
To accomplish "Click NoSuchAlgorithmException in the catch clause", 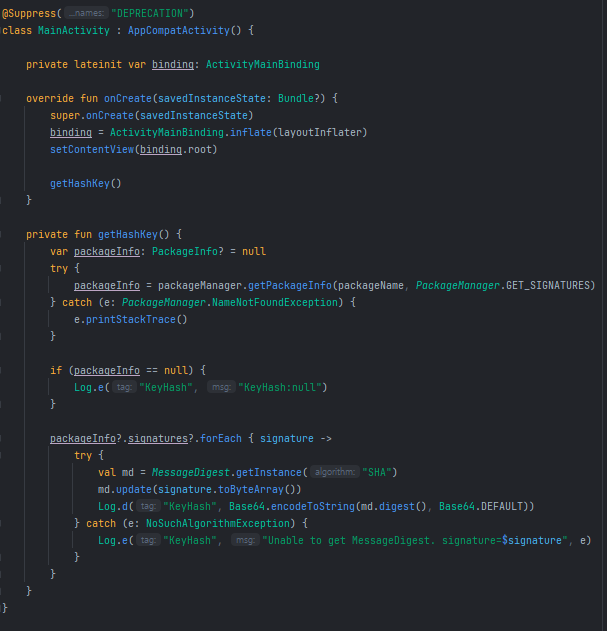I will 218,524.
